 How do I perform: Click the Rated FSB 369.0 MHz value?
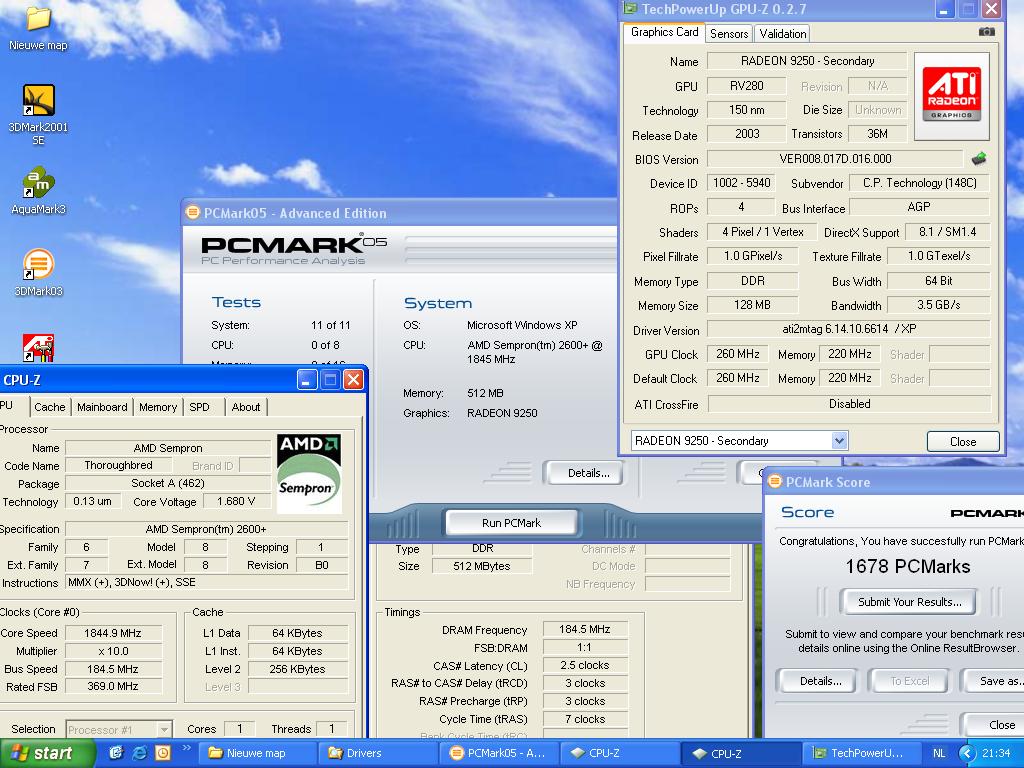pos(113,686)
